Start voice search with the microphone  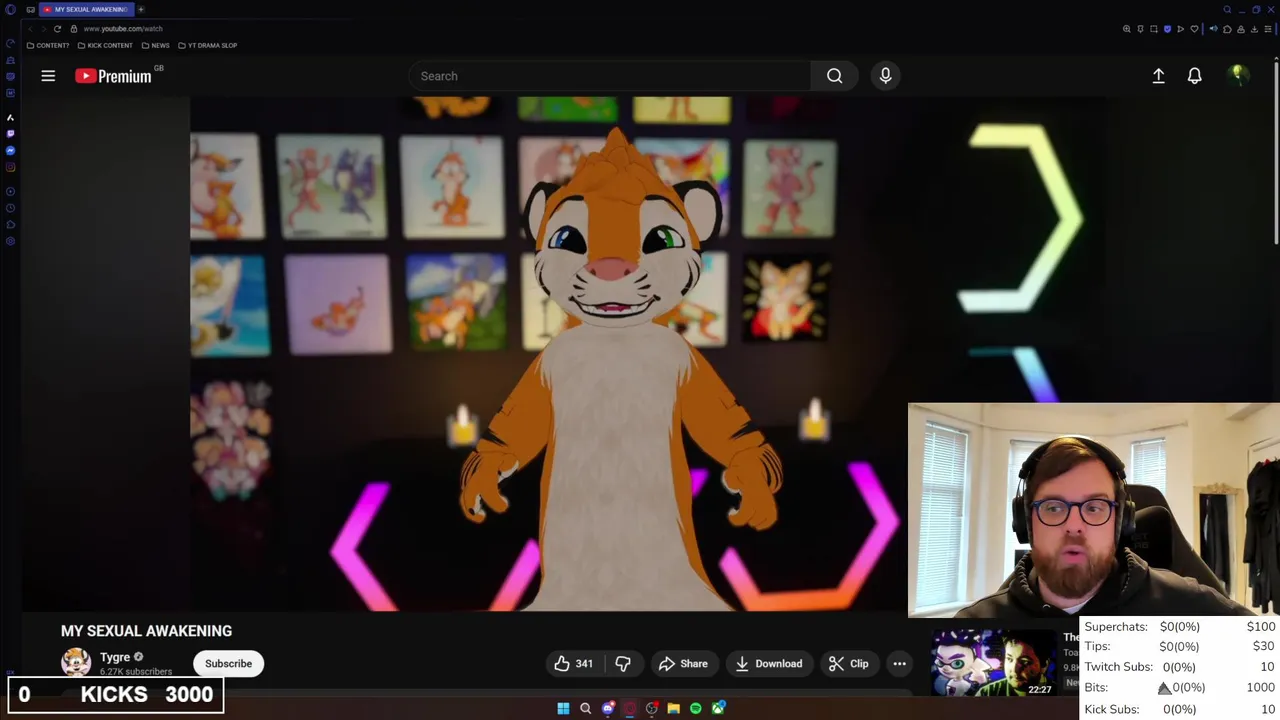[x=885, y=76]
